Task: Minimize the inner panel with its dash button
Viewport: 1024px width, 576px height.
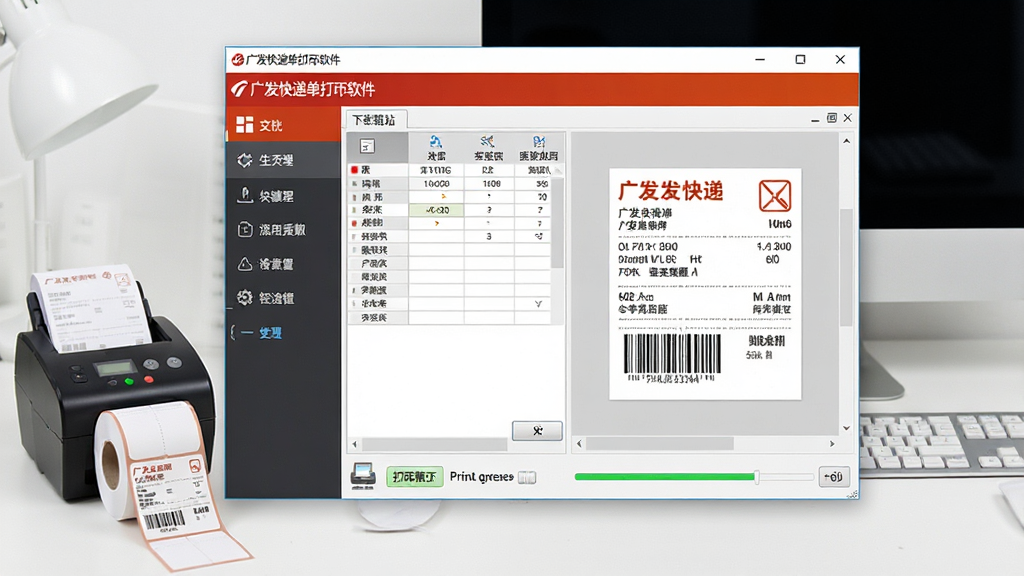Action: pos(815,120)
